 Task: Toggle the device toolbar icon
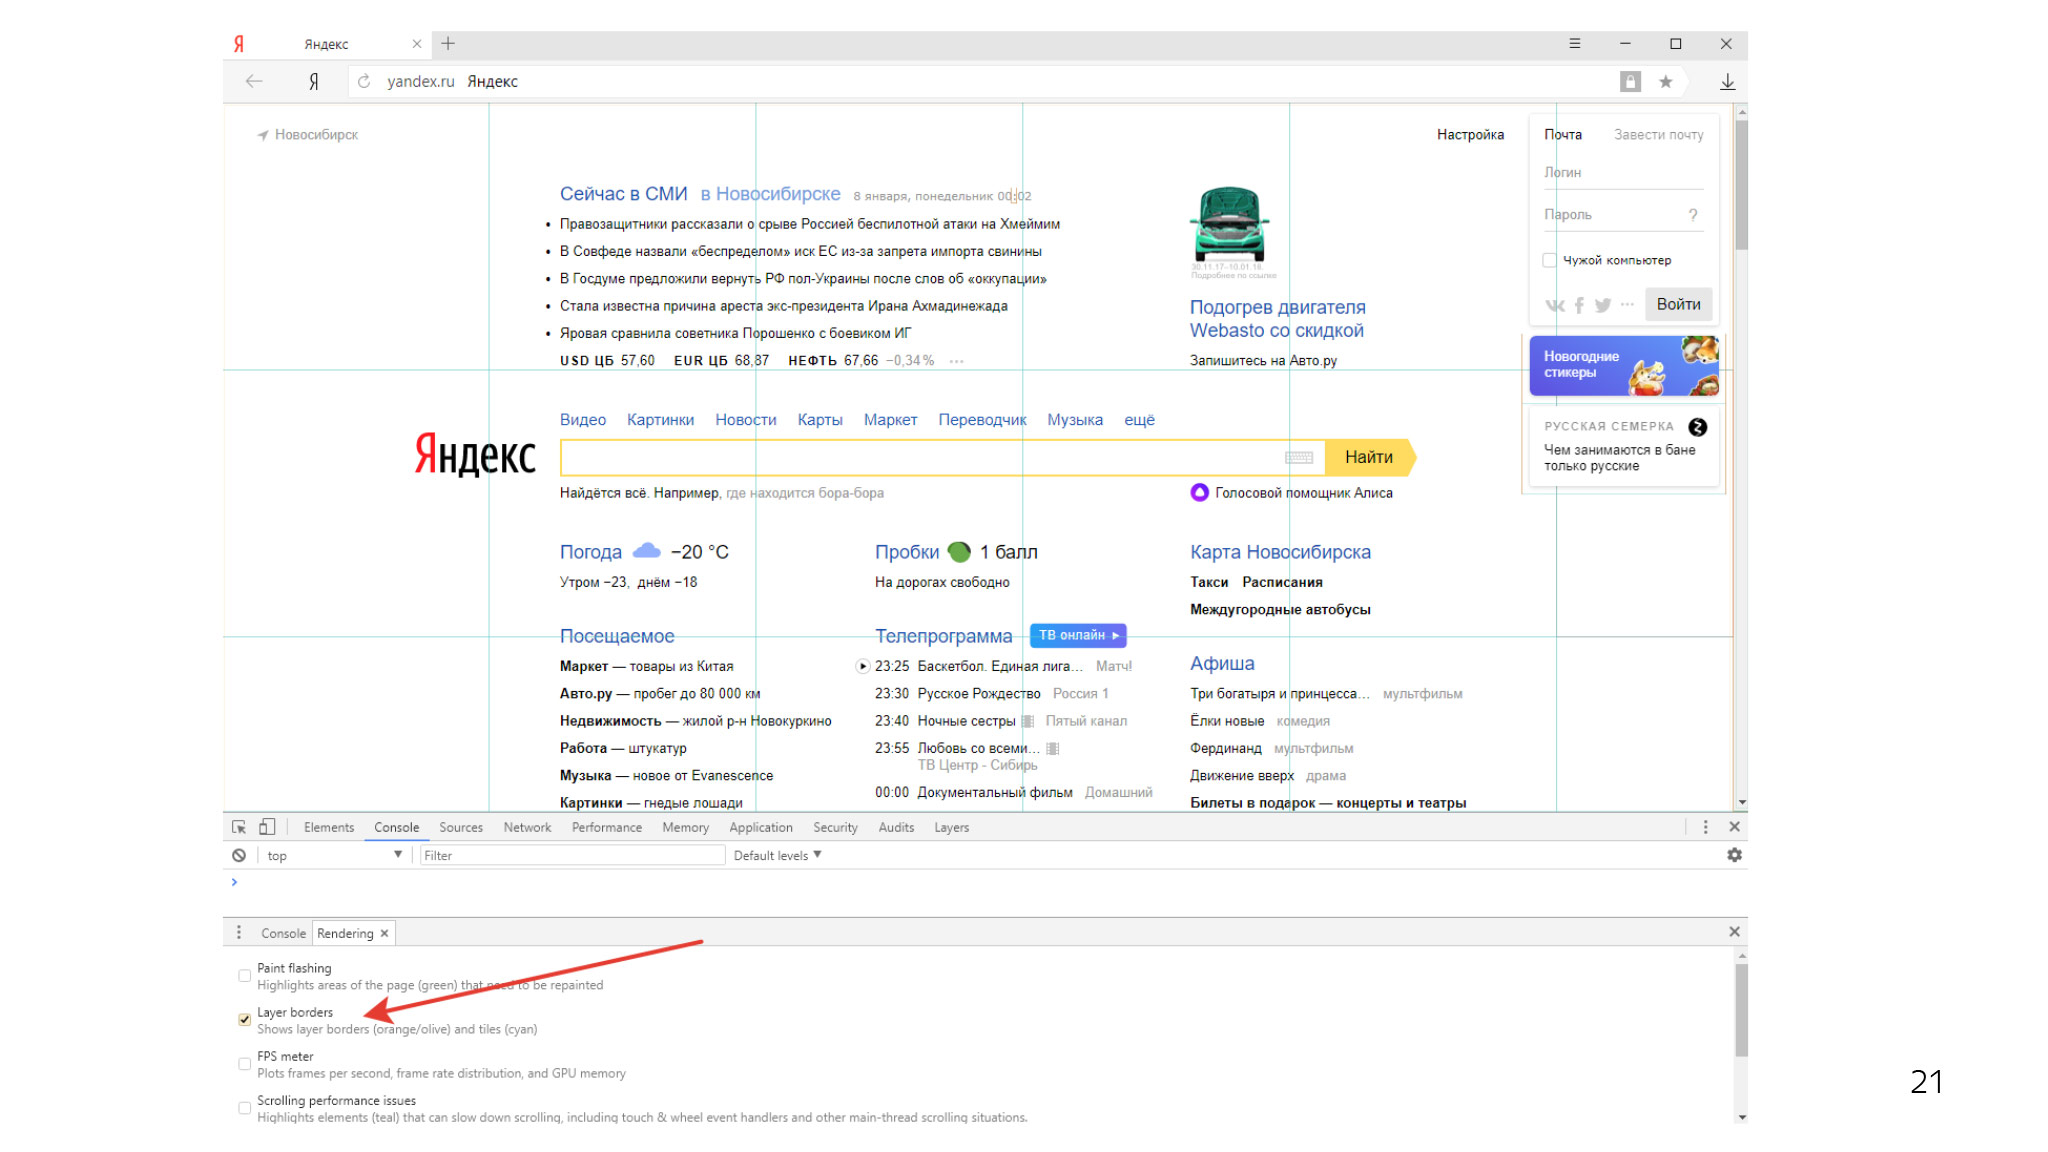tap(267, 827)
